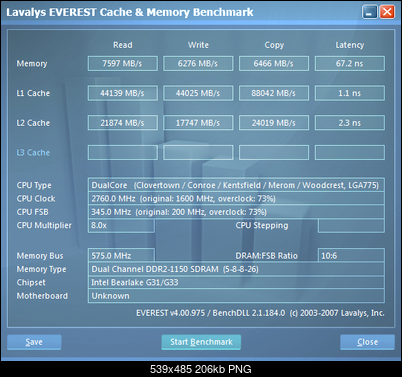Click the empty CPU Stepping field

(351, 225)
